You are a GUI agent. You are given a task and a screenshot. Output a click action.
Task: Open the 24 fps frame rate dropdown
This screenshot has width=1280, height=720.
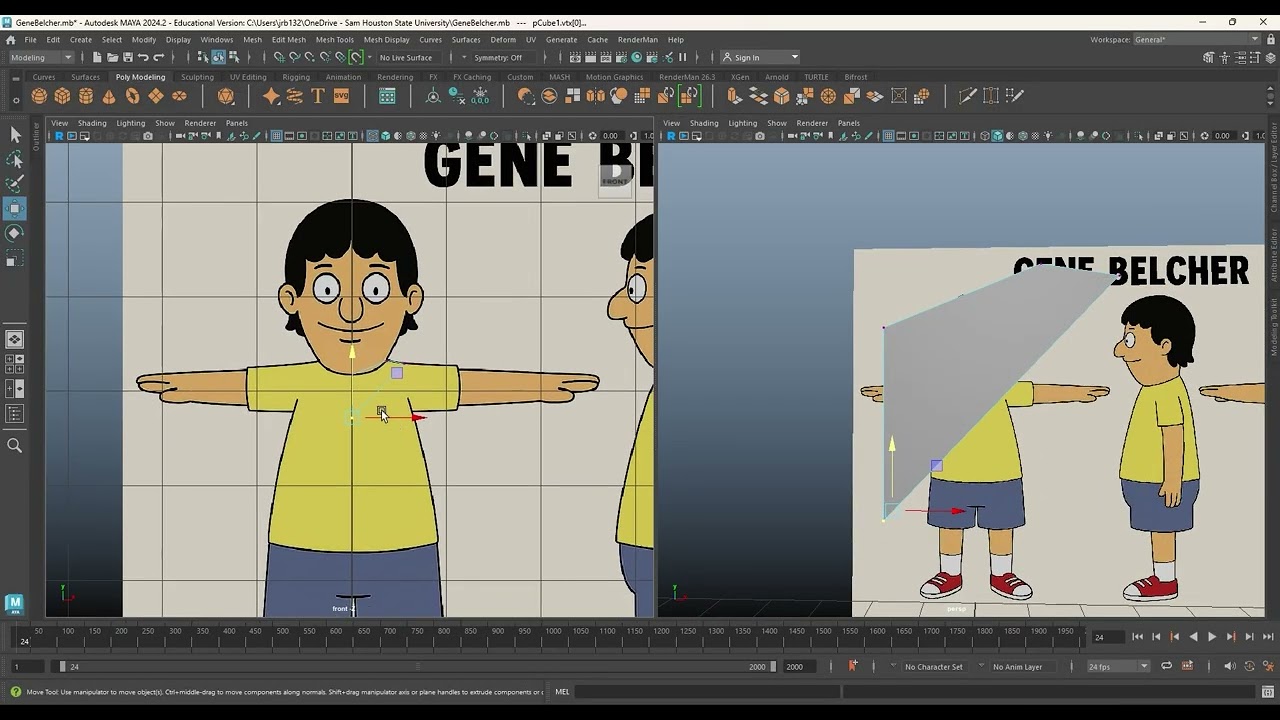(1117, 666)
